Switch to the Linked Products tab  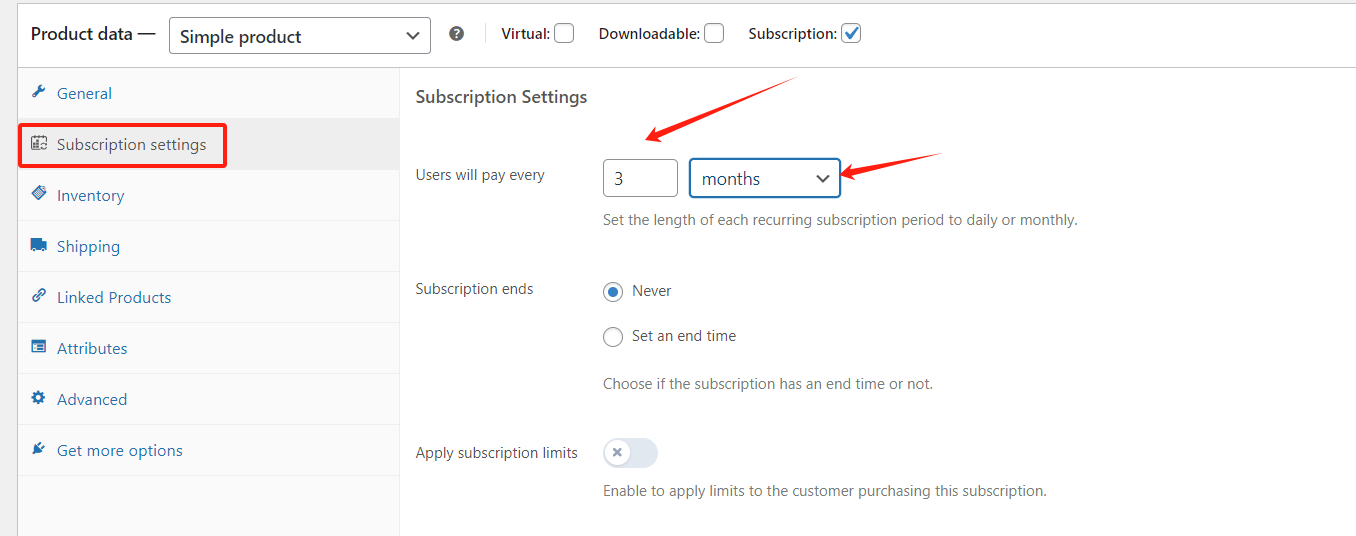[114, 298]
